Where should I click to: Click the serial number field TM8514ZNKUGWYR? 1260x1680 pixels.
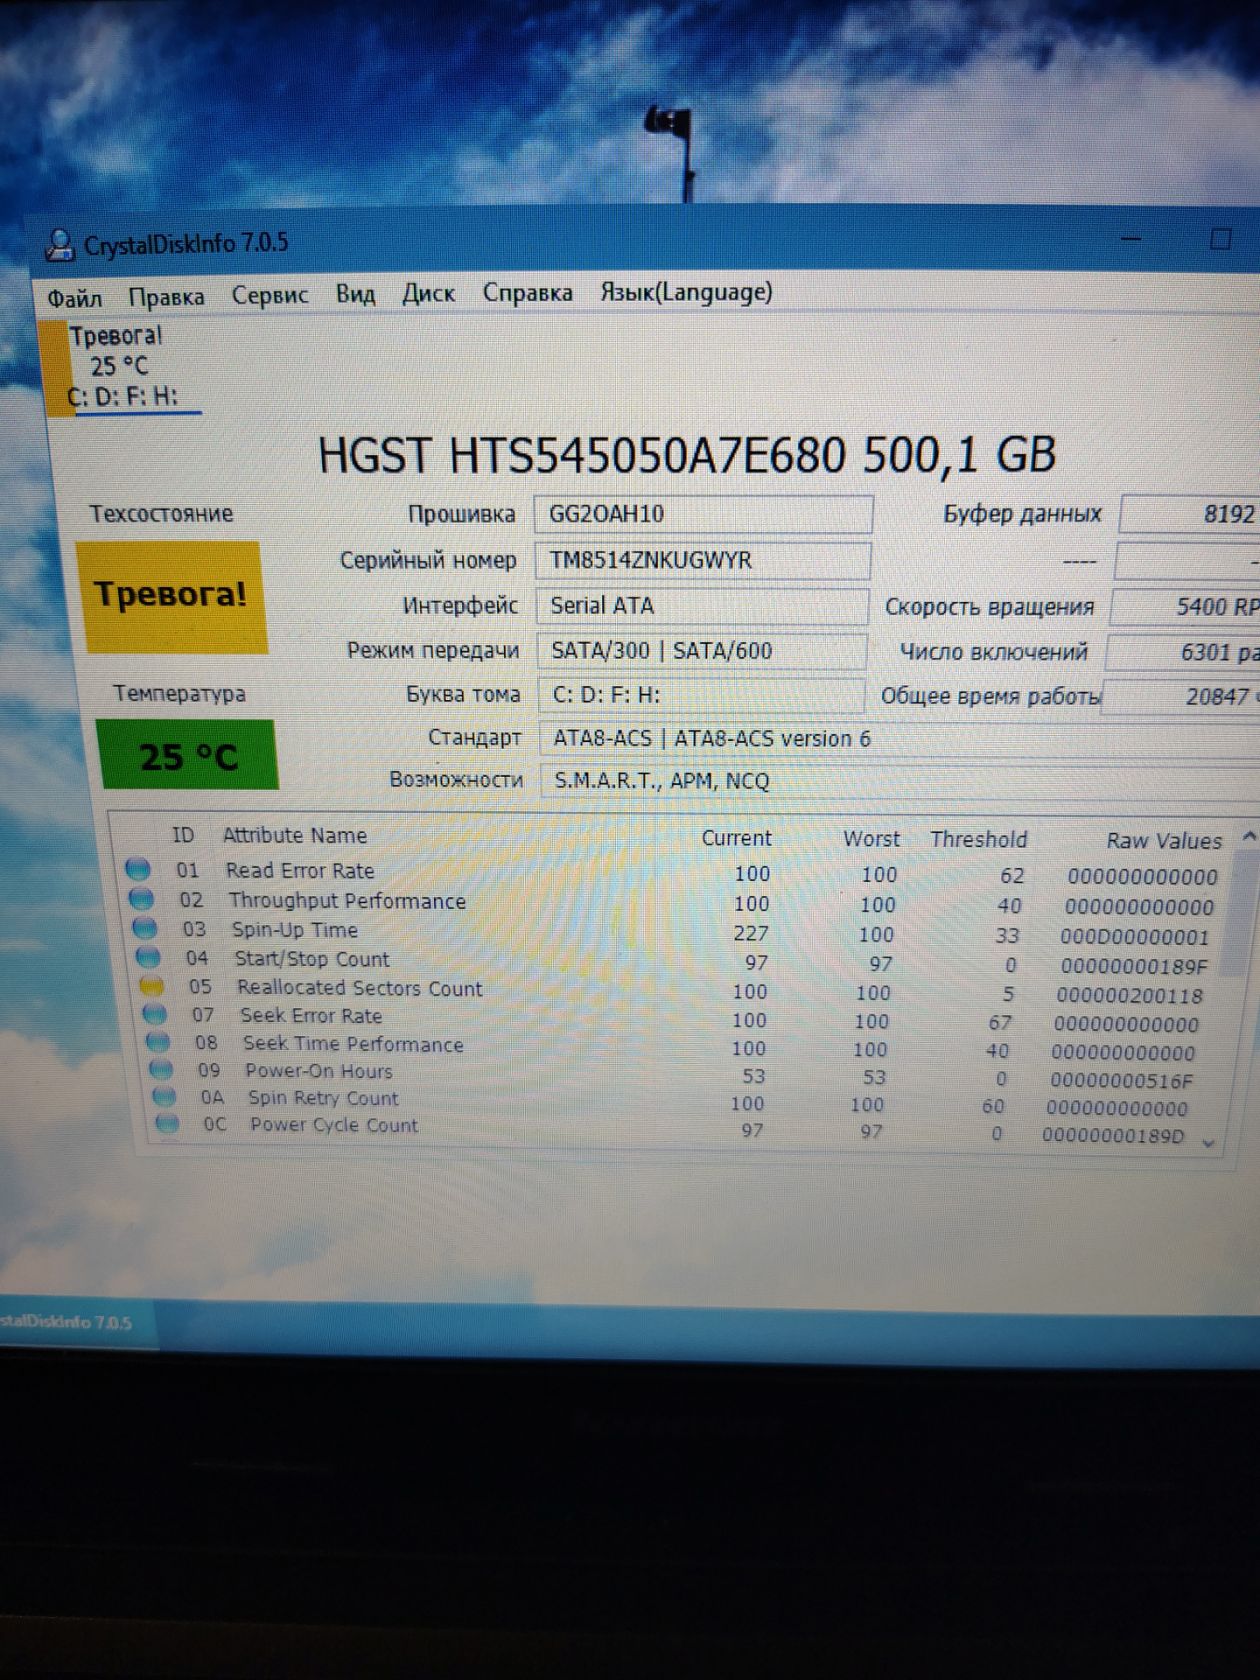tap(703, 560)
